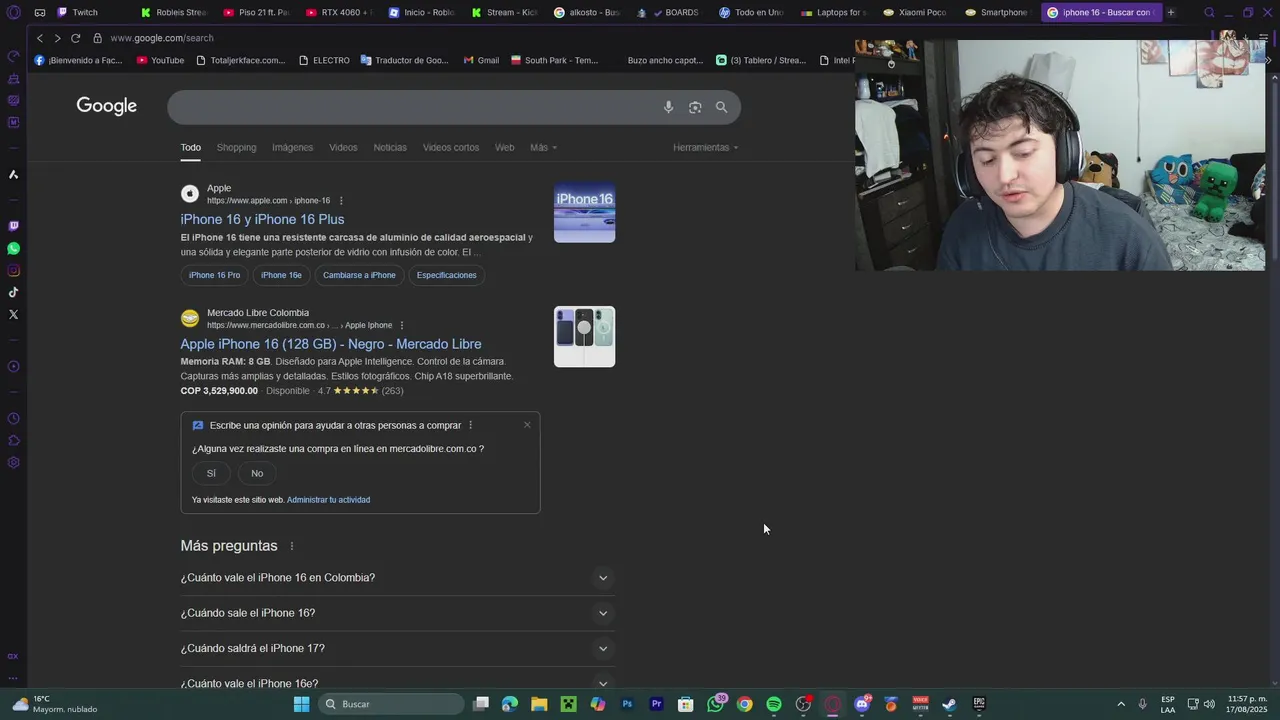Open three-dot options next to Más preguntas
The height and width of the screenshot is (720, 1280).
click(292, 546)
